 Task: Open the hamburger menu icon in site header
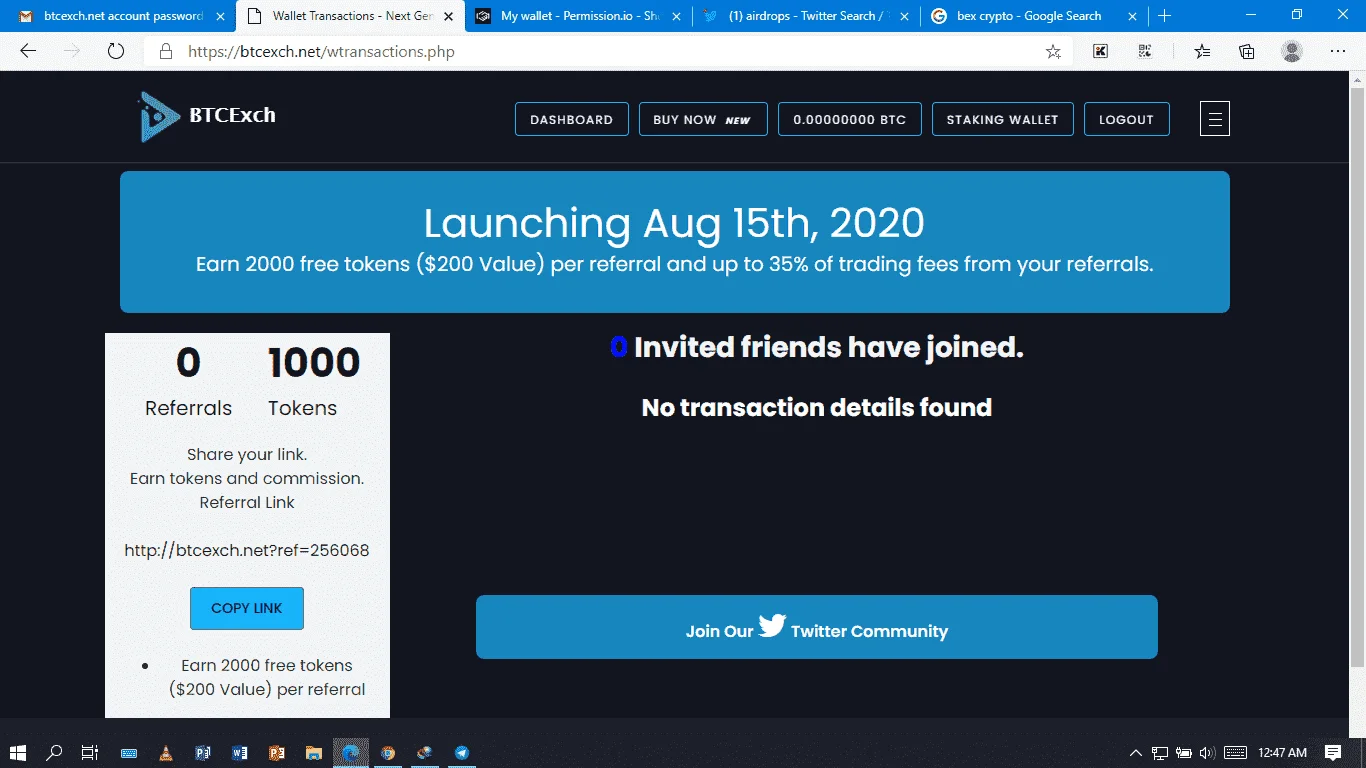click(1214, 119)
